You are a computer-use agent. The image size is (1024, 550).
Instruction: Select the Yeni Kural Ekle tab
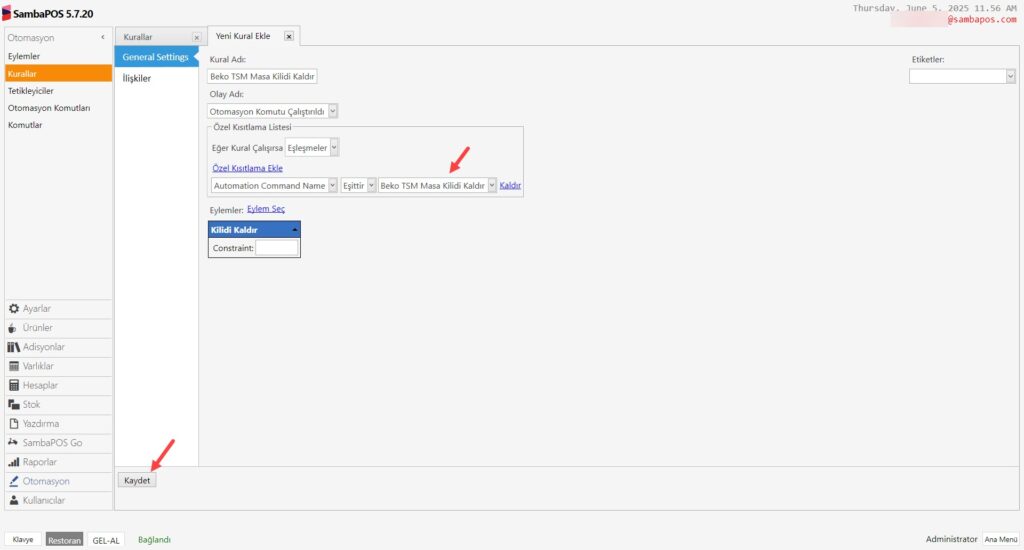[243, 36]
